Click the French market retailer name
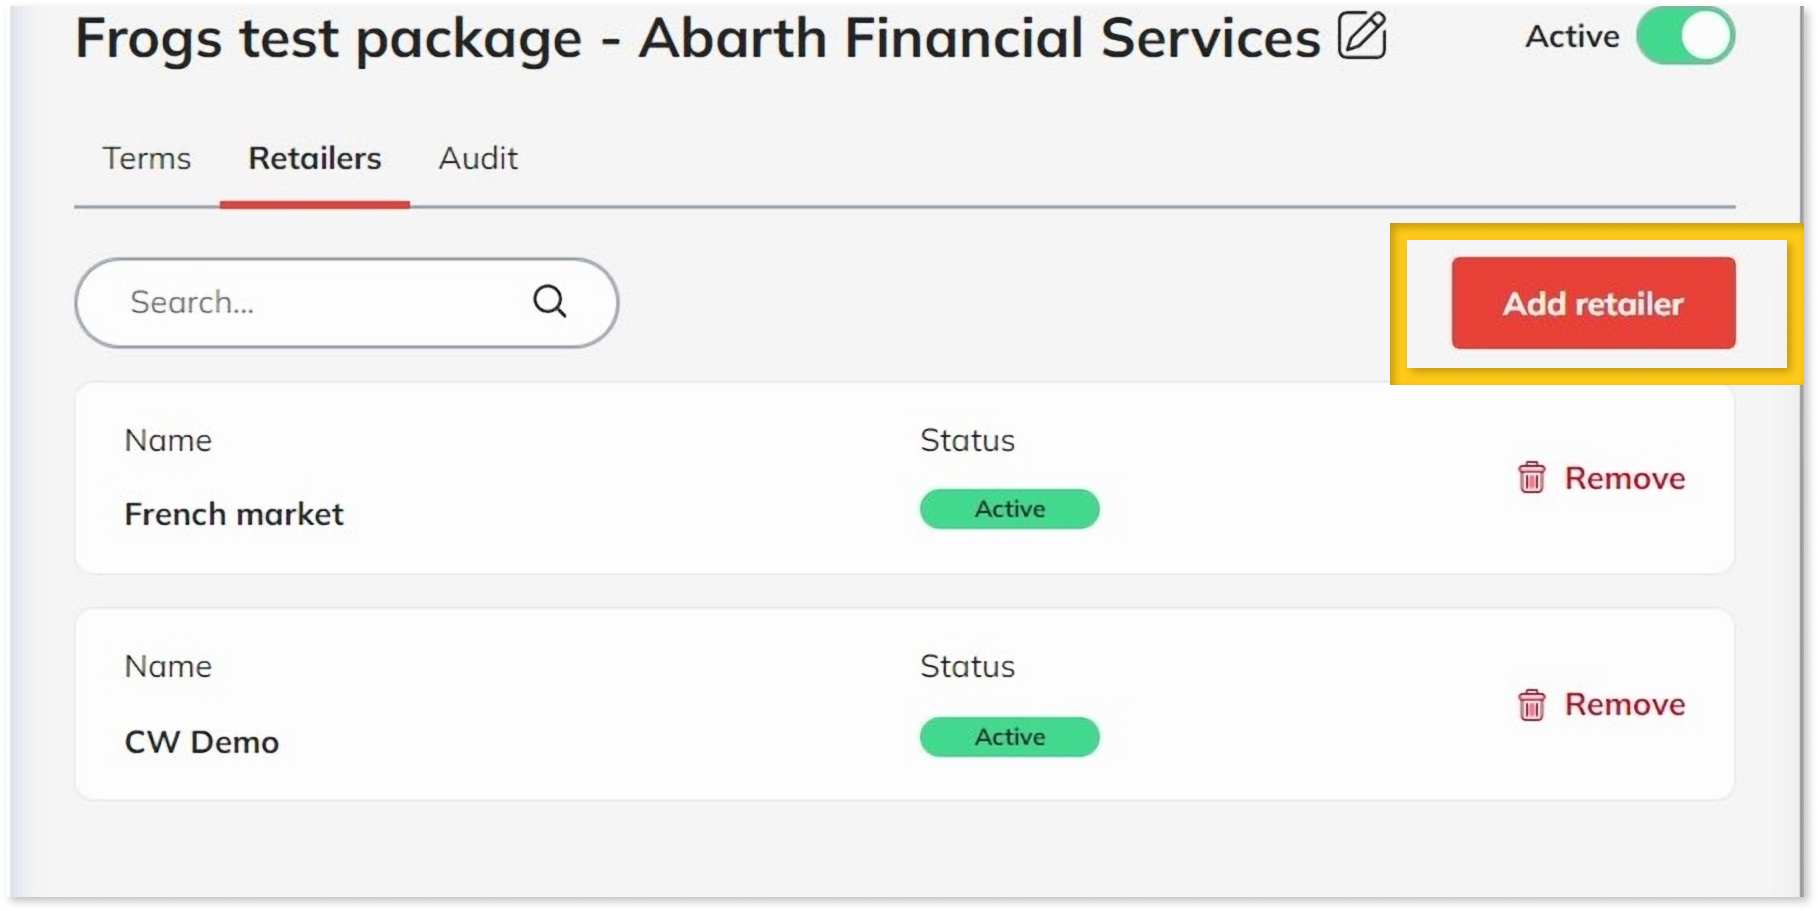 234,514
